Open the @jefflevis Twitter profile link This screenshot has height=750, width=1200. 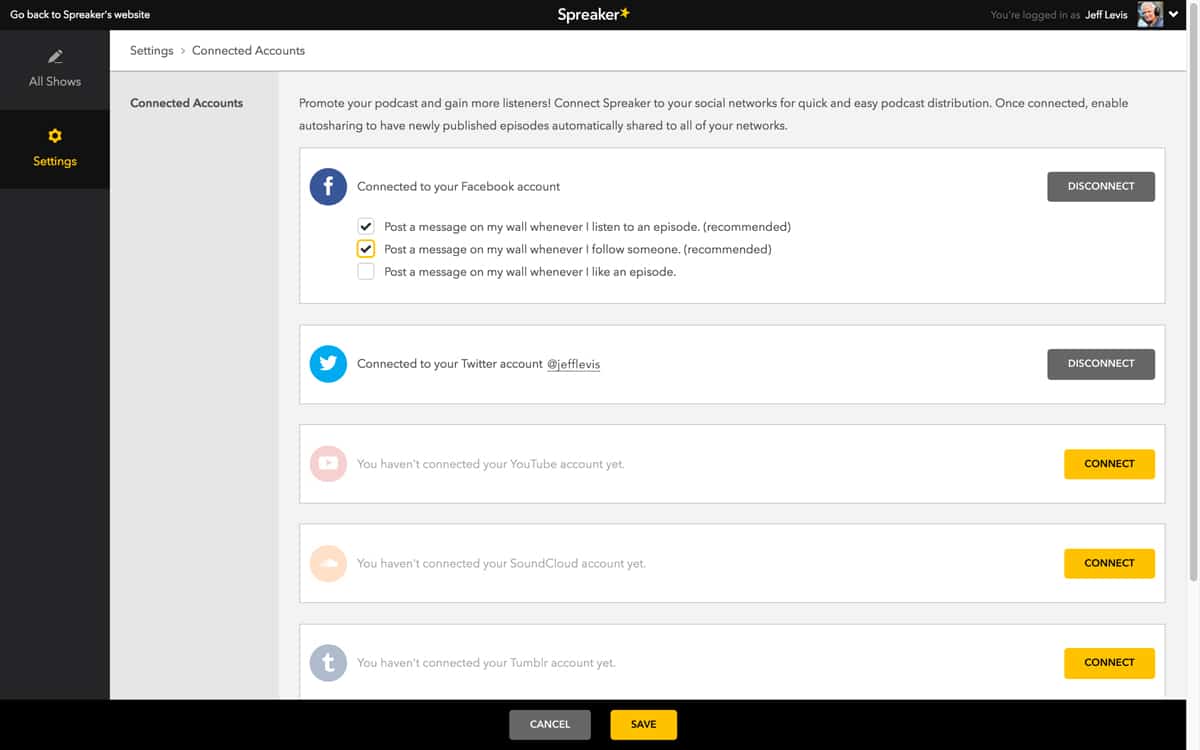point(573,363)
